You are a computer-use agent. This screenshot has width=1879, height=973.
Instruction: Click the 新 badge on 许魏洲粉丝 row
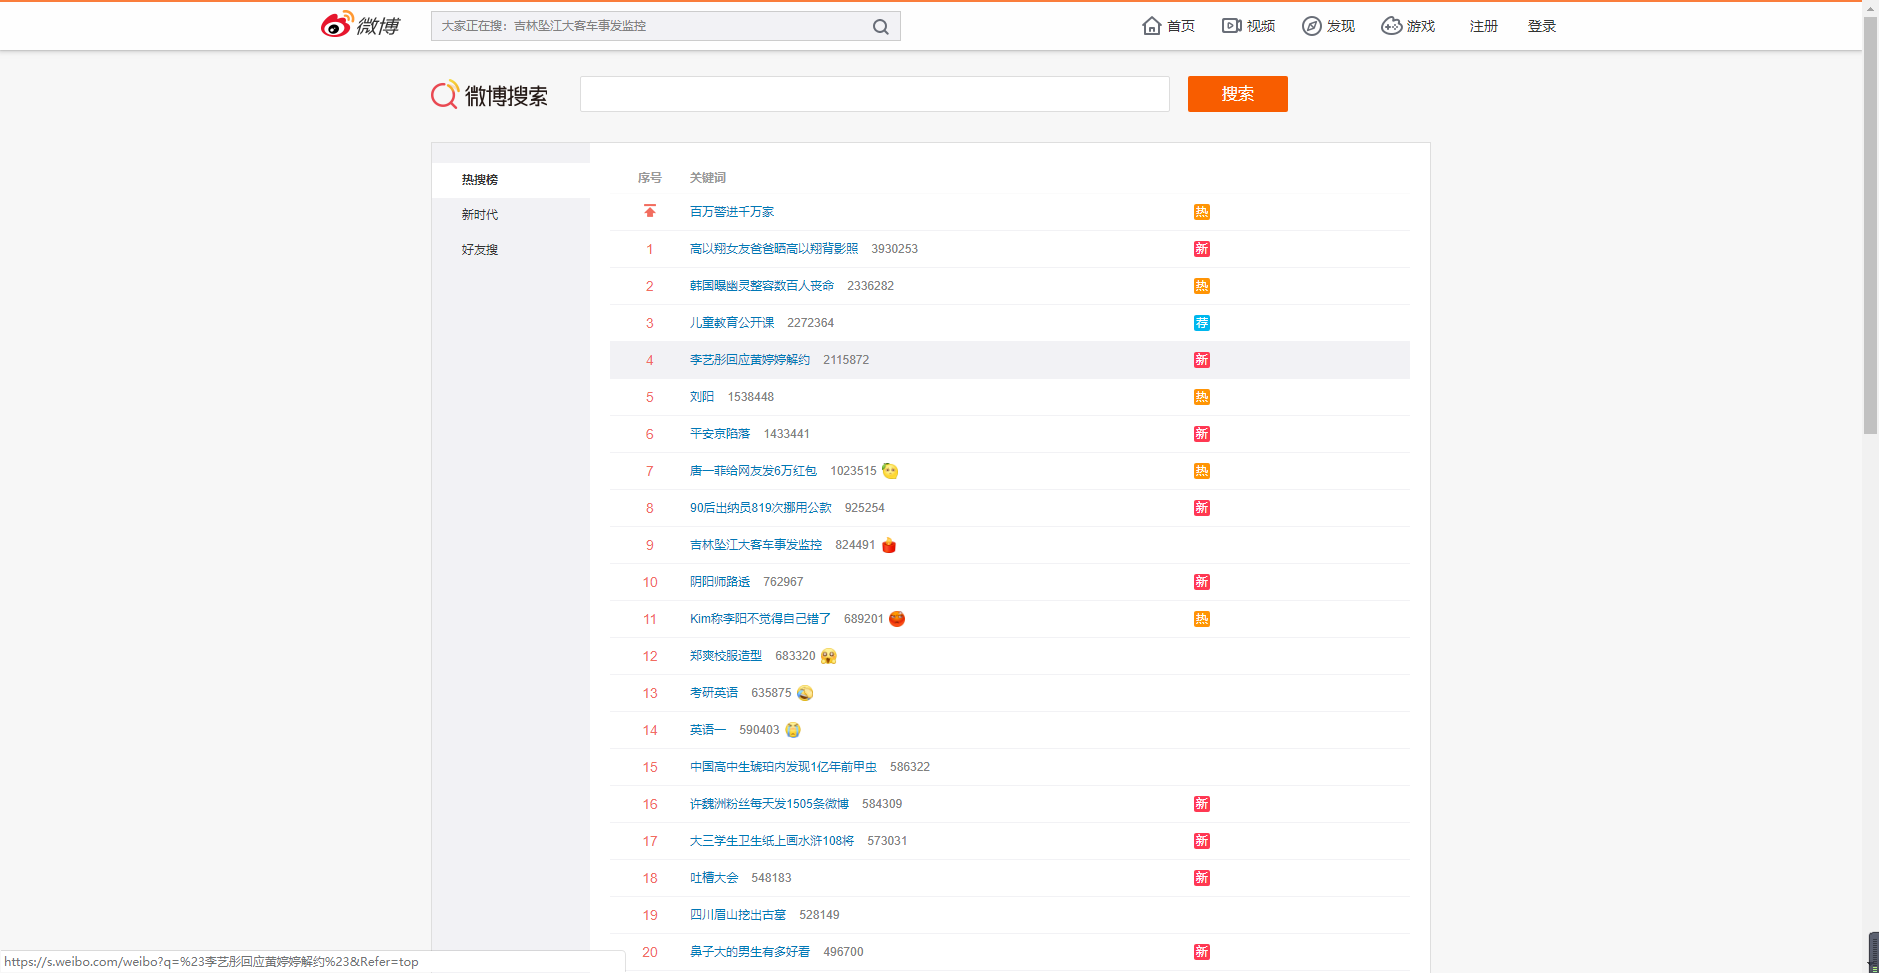(1202, 804)
